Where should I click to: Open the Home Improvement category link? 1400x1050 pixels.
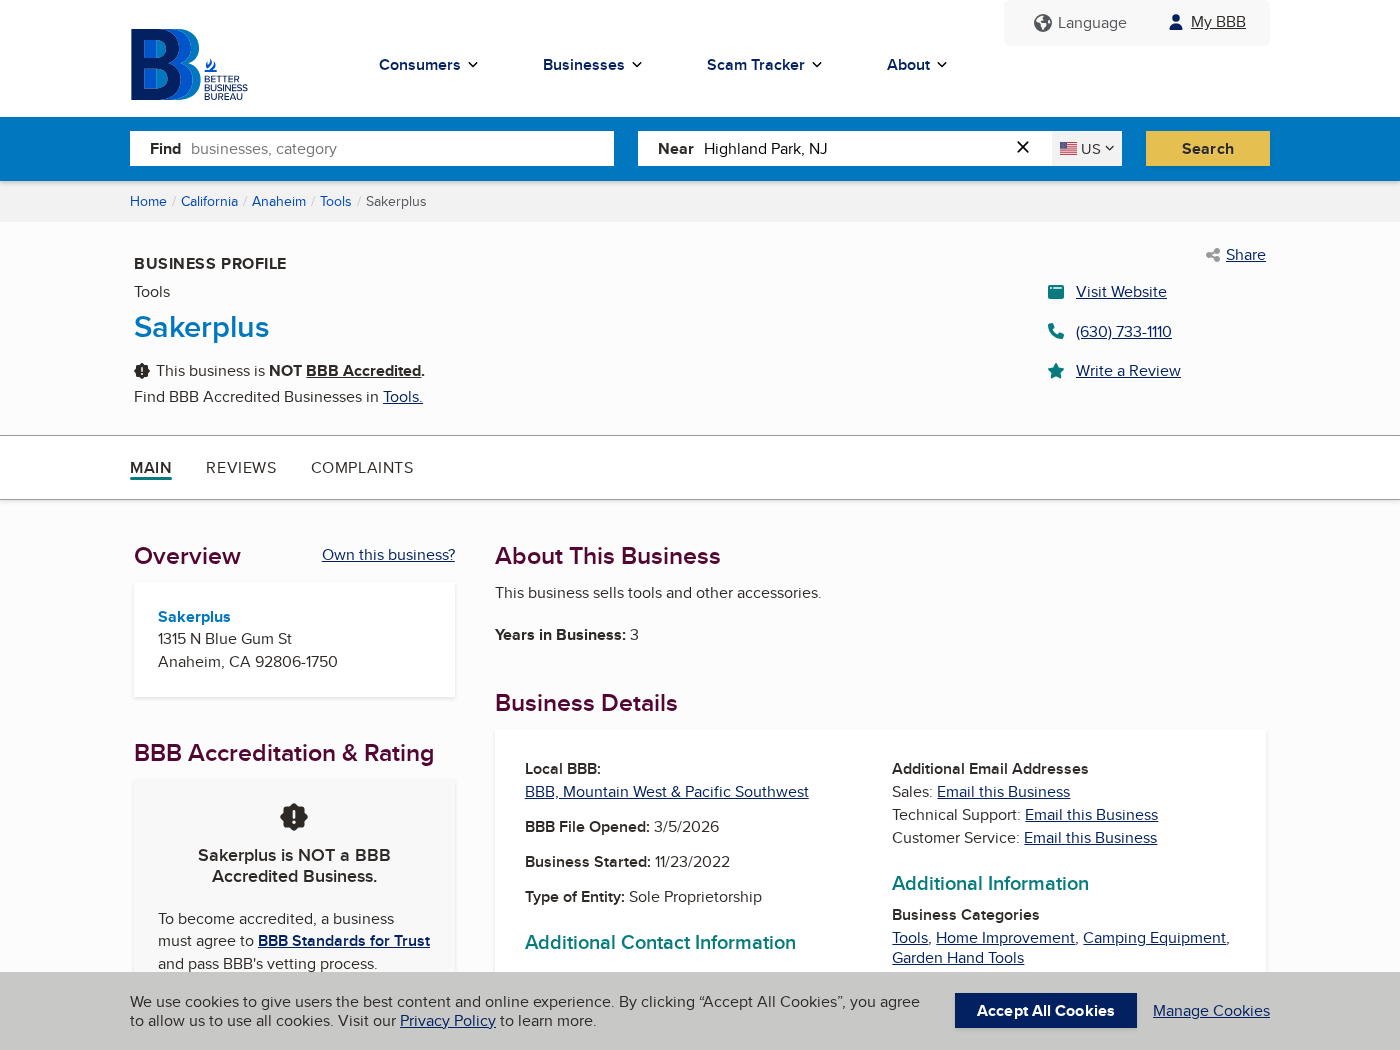click(x=1005, y=938)
